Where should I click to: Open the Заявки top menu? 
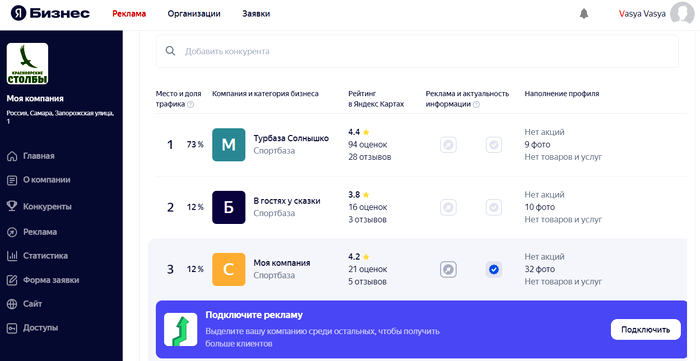256,14
